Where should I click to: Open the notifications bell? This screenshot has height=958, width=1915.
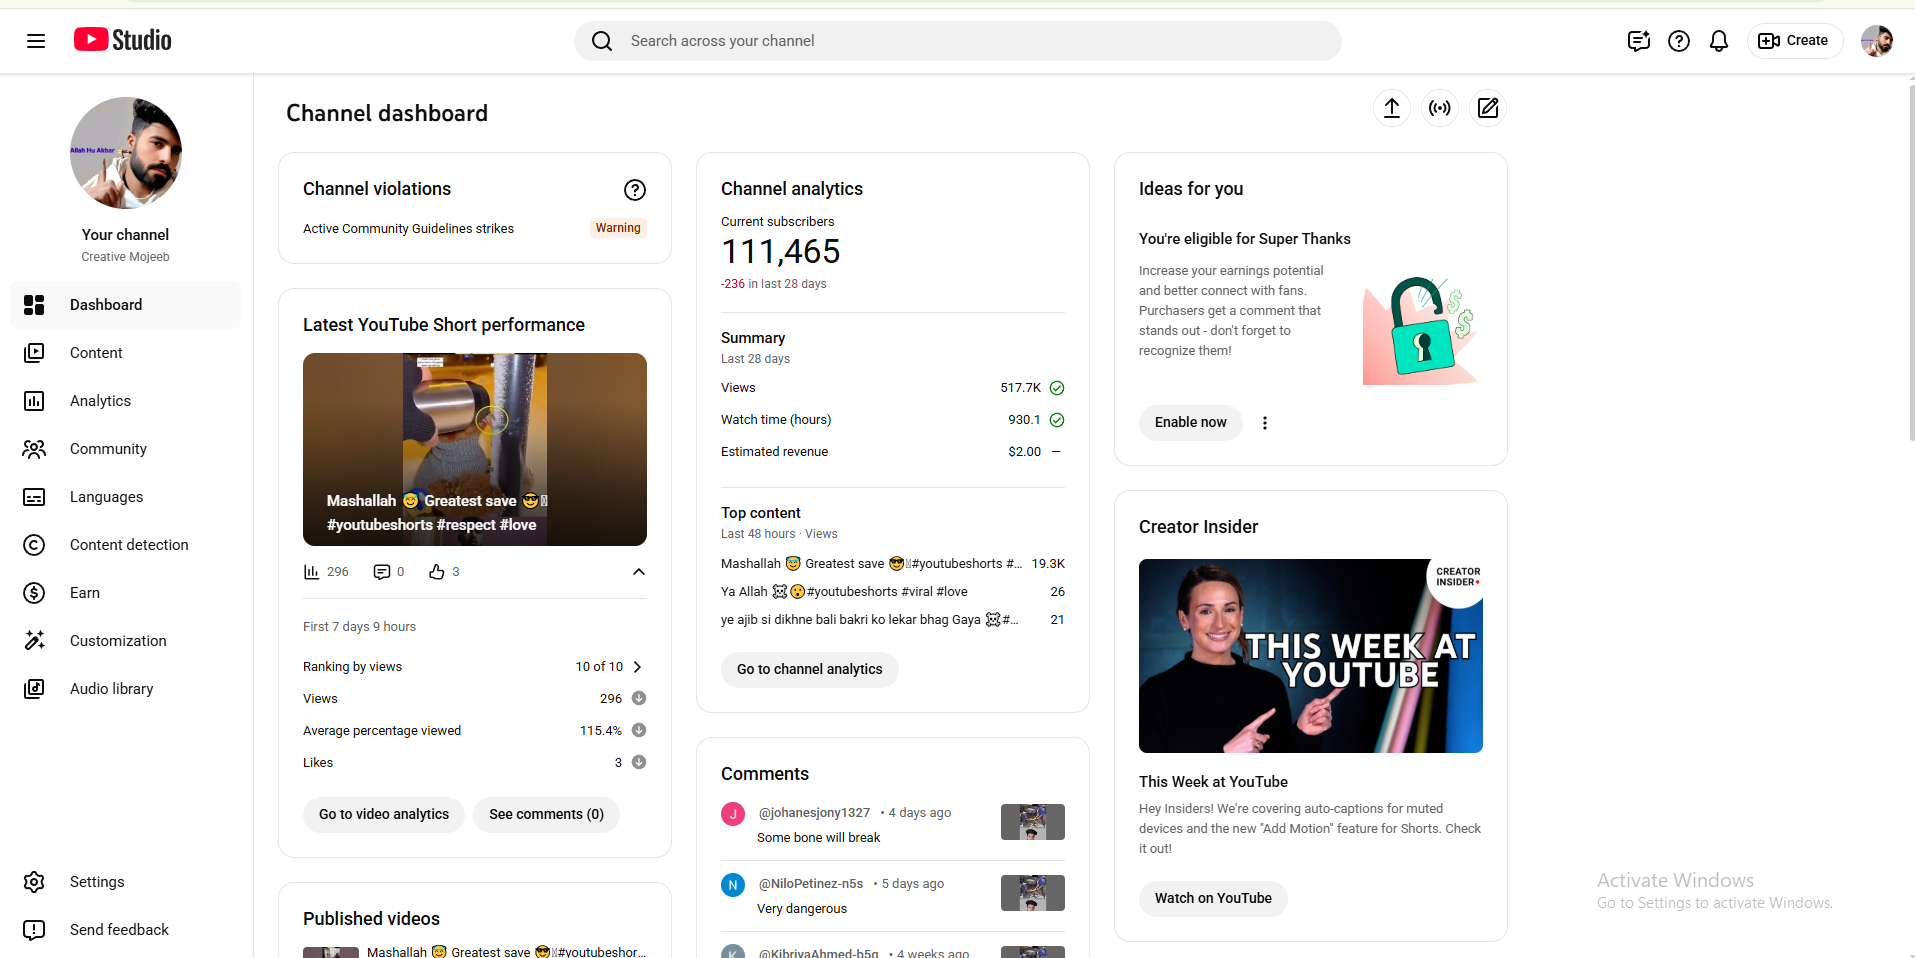pyautogui.click(x=1718, y=41)
